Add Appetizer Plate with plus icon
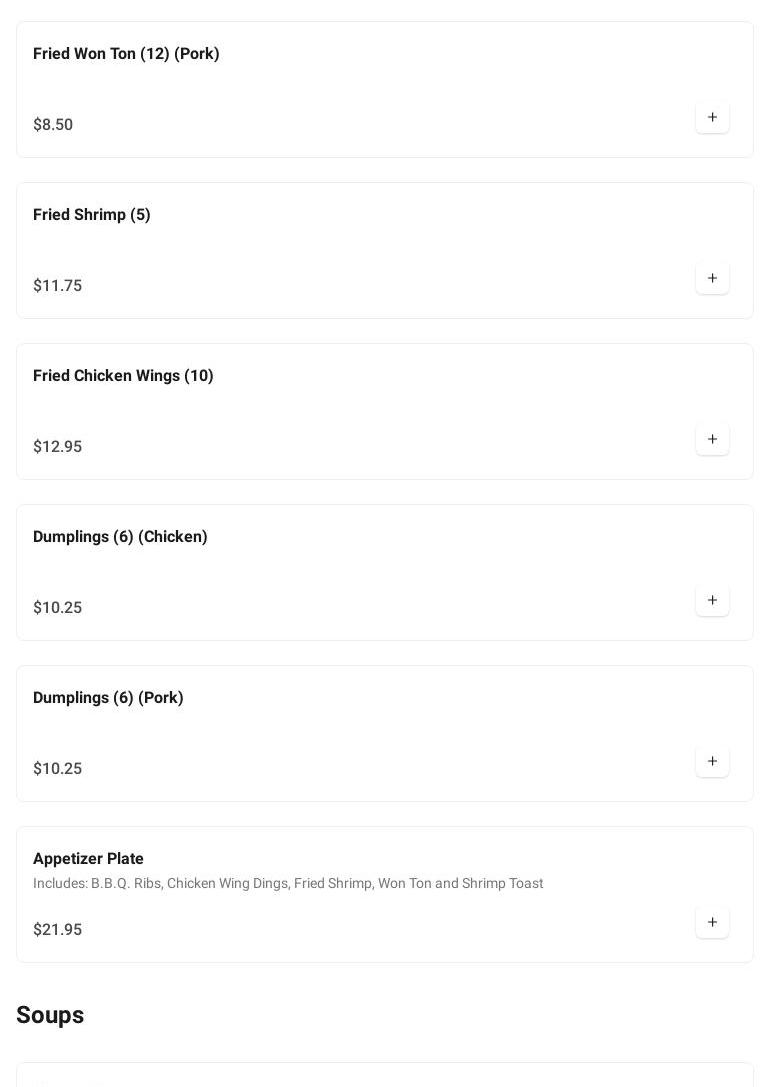This screenshot has height=1087, width=770. coord(712,922)
